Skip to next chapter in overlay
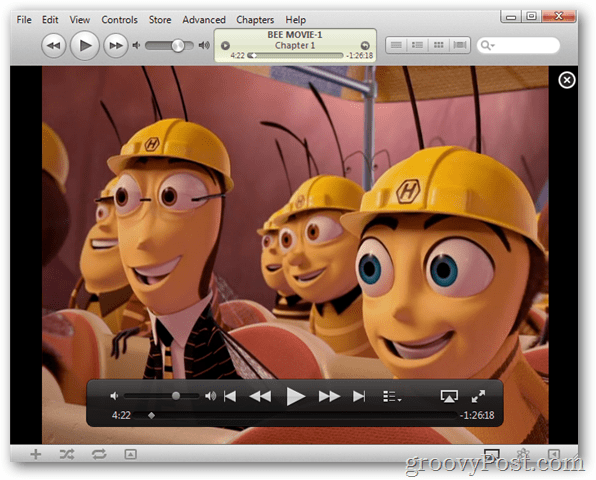596x480 pixels. pyautogui.click(x=359, y=396)
